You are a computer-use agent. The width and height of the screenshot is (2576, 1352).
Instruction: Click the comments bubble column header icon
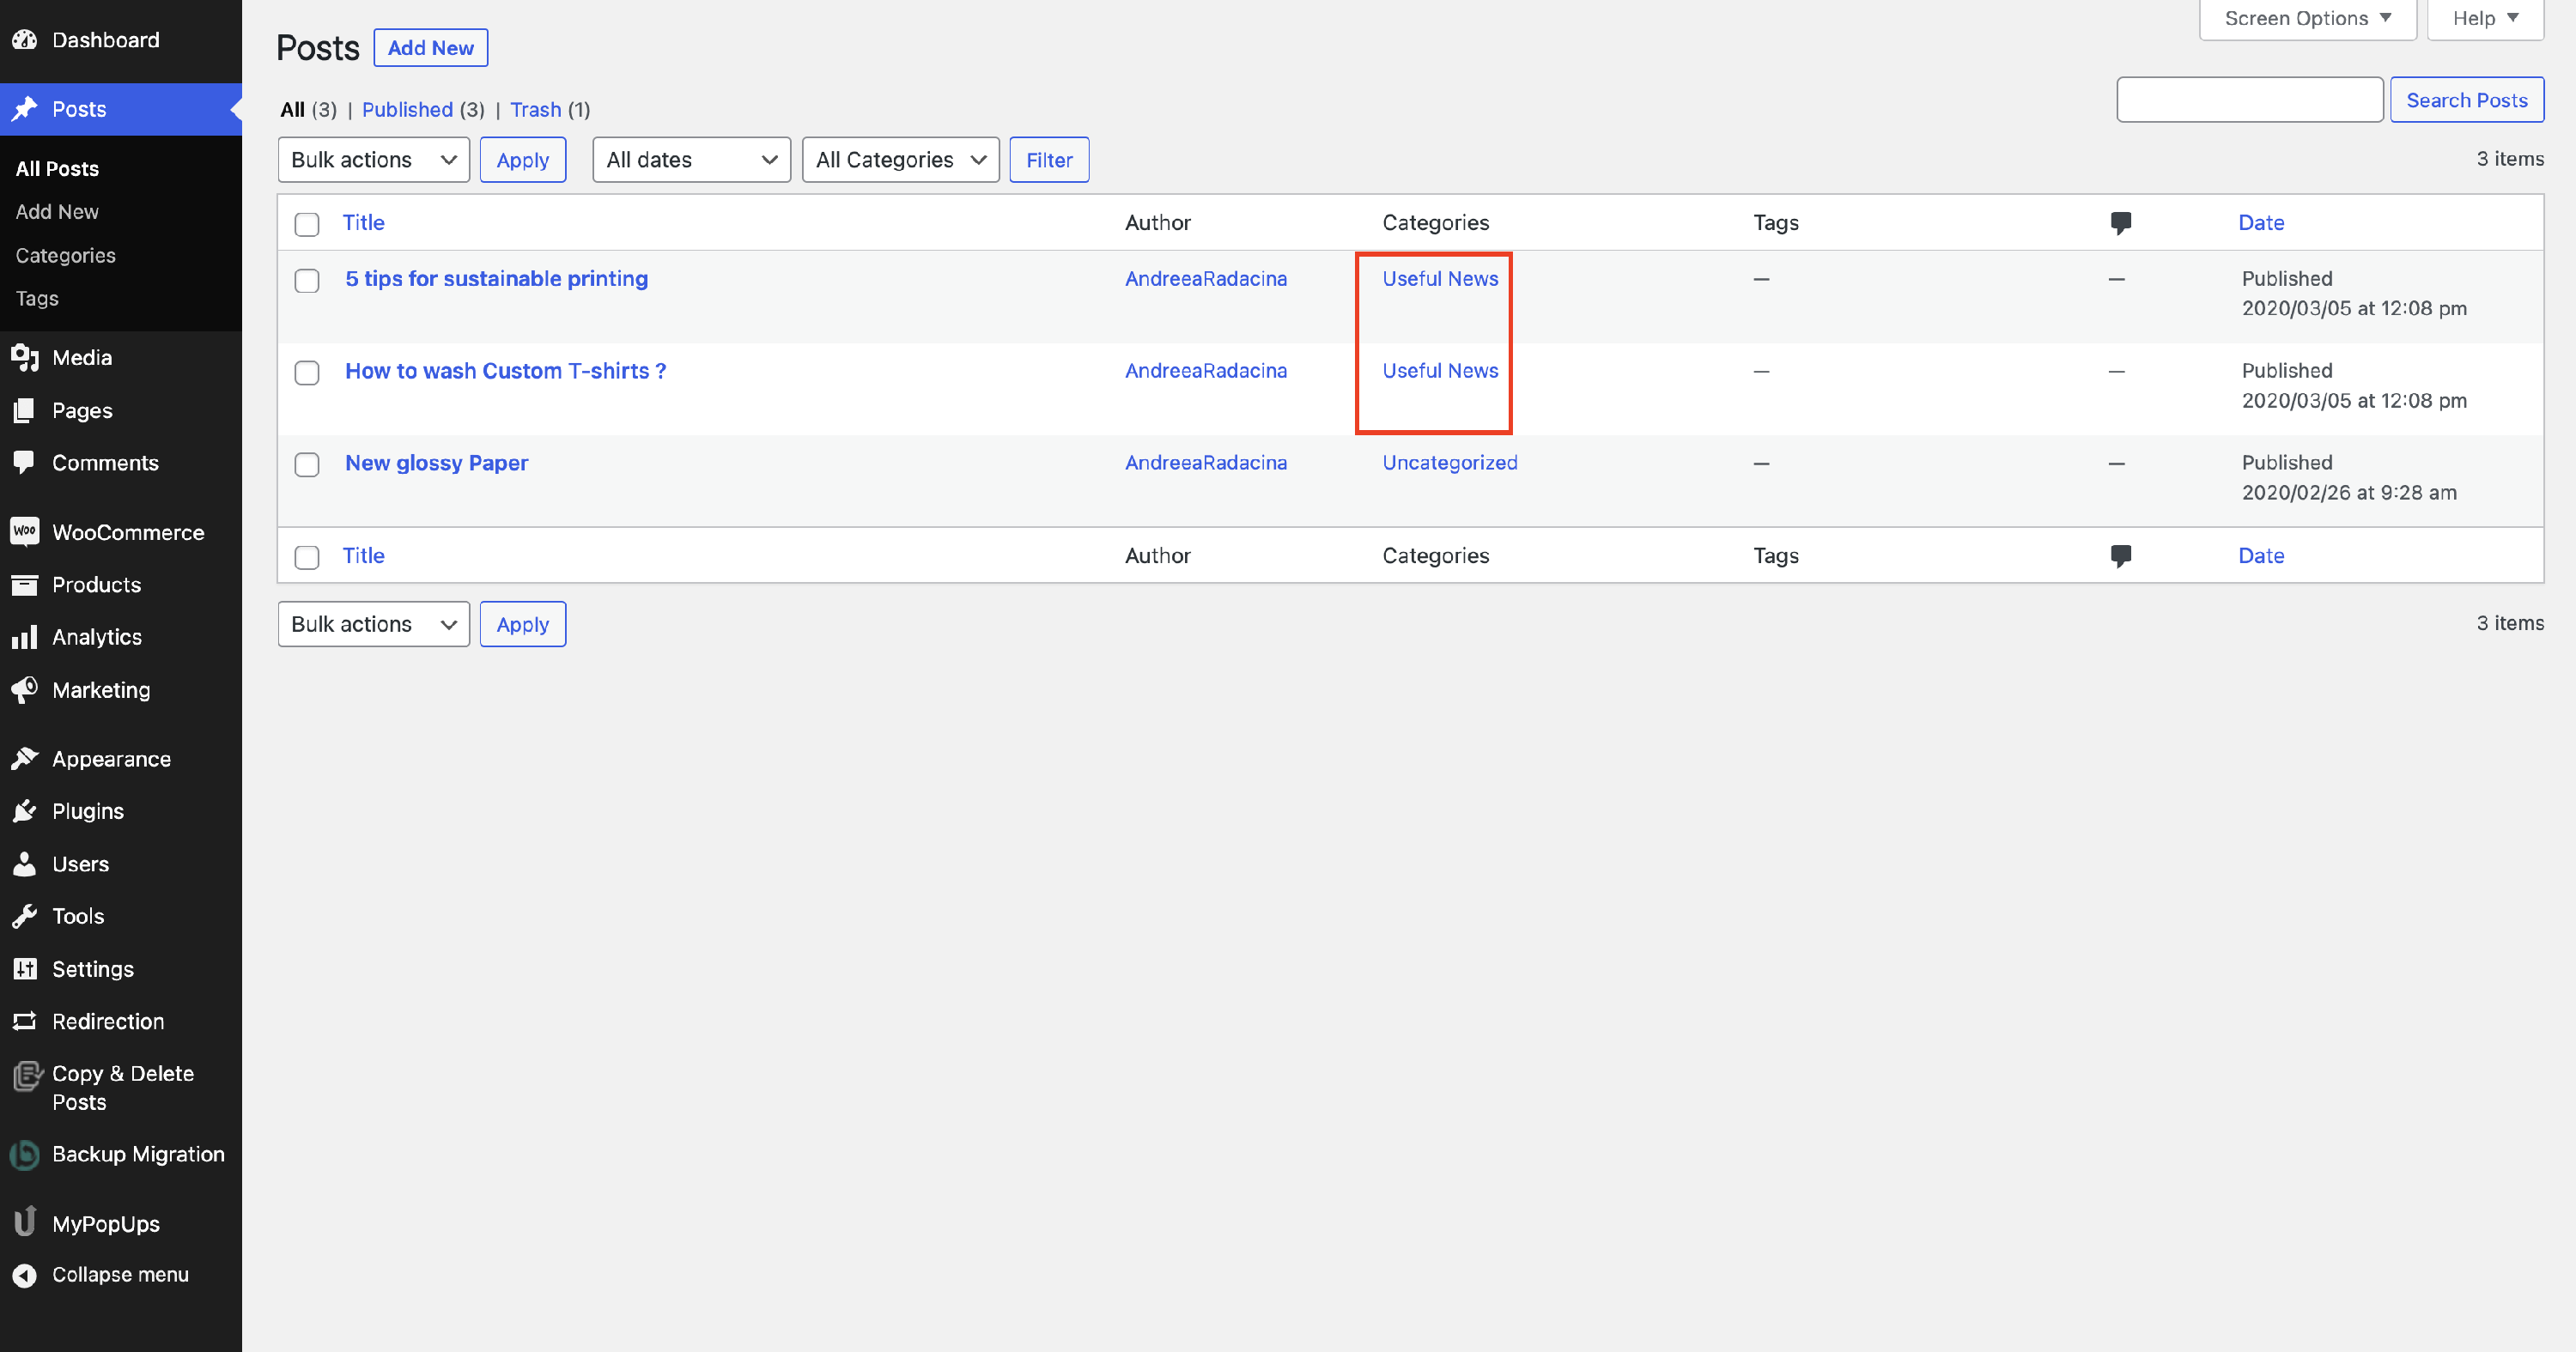(x=2120, y=222)
